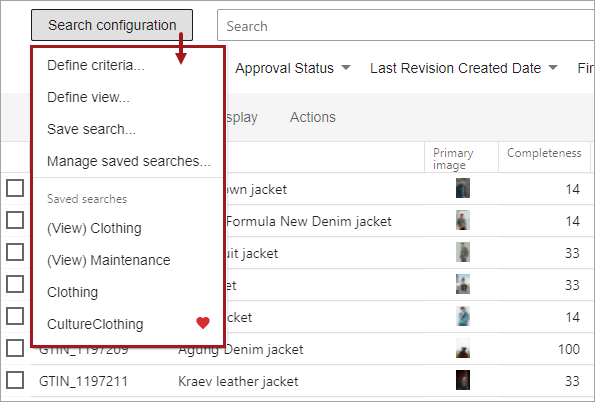Select the checkbox in the first product row
The image size is (595, 402).
[15, 188]
